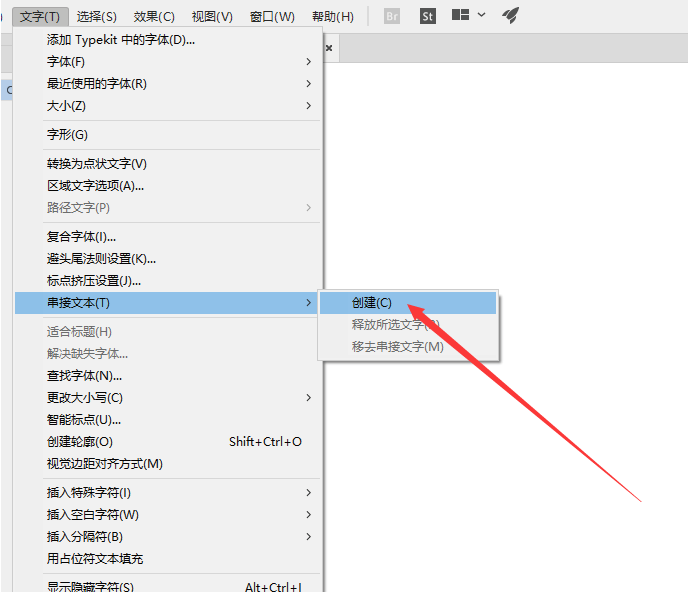This screenshot has width=689, height=594.
Task: Open the 帮助(H) menu
Action: point(333,17)
